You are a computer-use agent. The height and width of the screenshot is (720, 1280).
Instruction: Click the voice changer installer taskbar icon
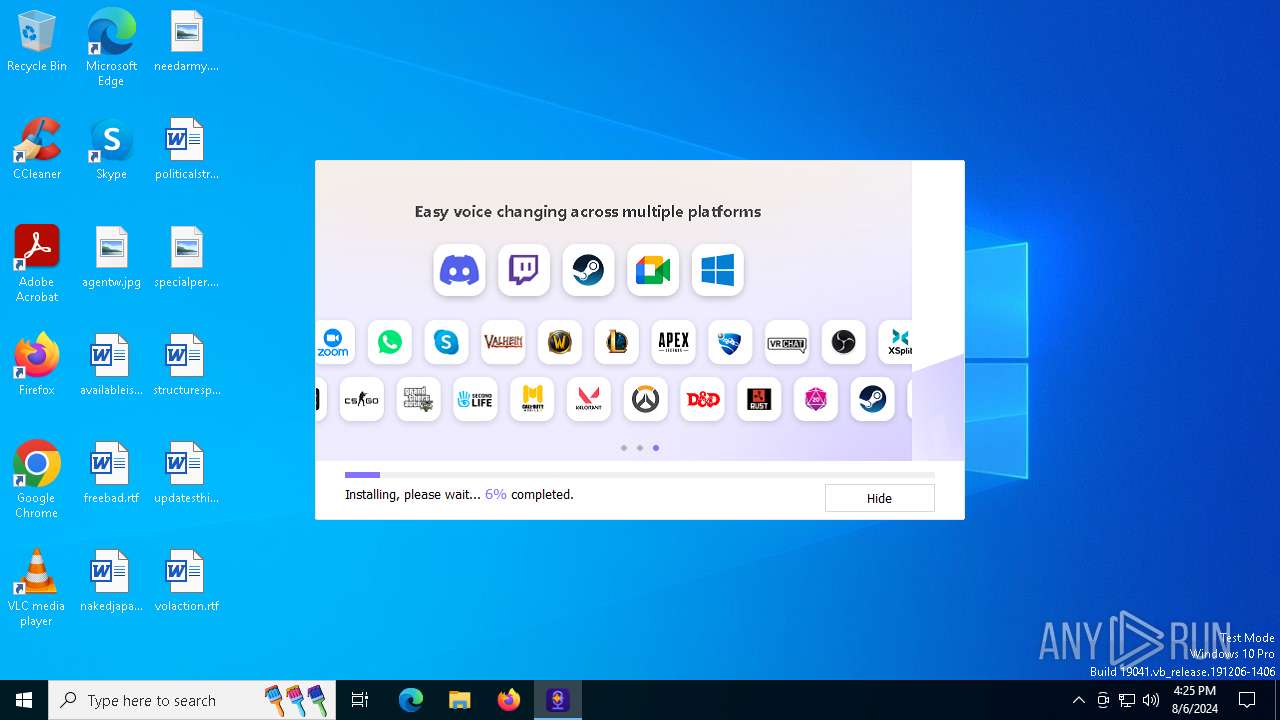pyautogui.click(x=558, y=700)
